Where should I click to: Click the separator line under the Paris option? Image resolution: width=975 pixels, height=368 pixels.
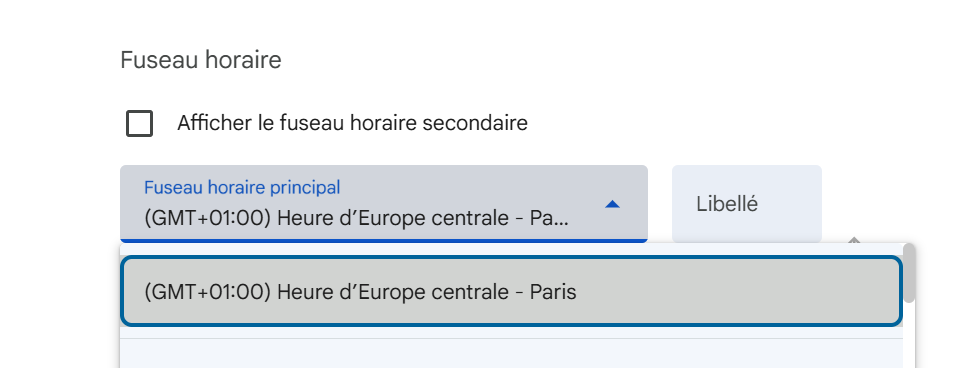click(511, 339)
